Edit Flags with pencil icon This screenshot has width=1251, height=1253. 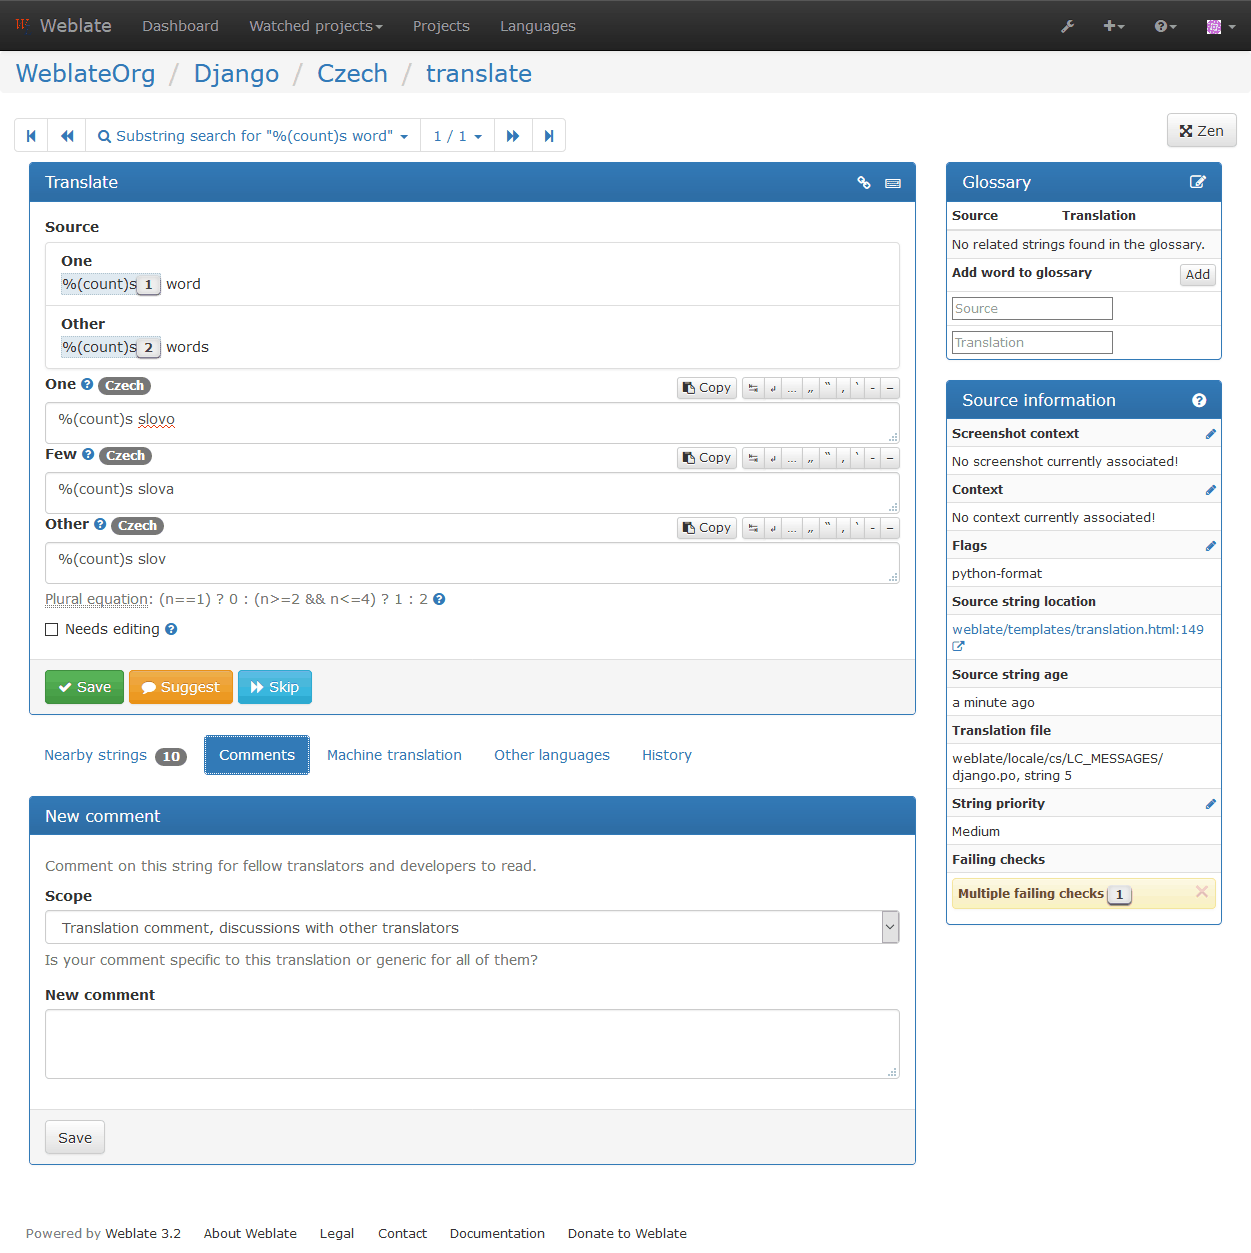[1210, 546]
